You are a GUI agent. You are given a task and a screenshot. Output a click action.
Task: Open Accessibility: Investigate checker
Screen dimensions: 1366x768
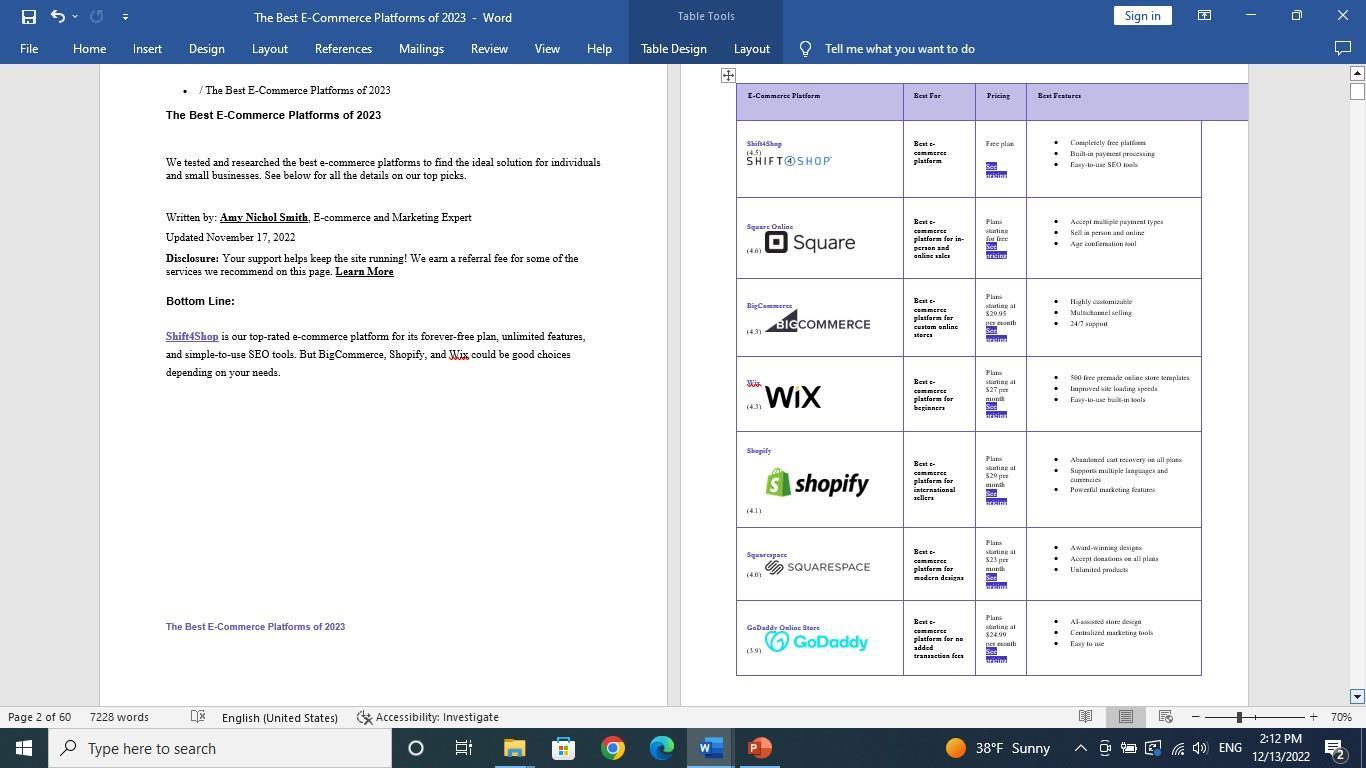pos(428,717)
